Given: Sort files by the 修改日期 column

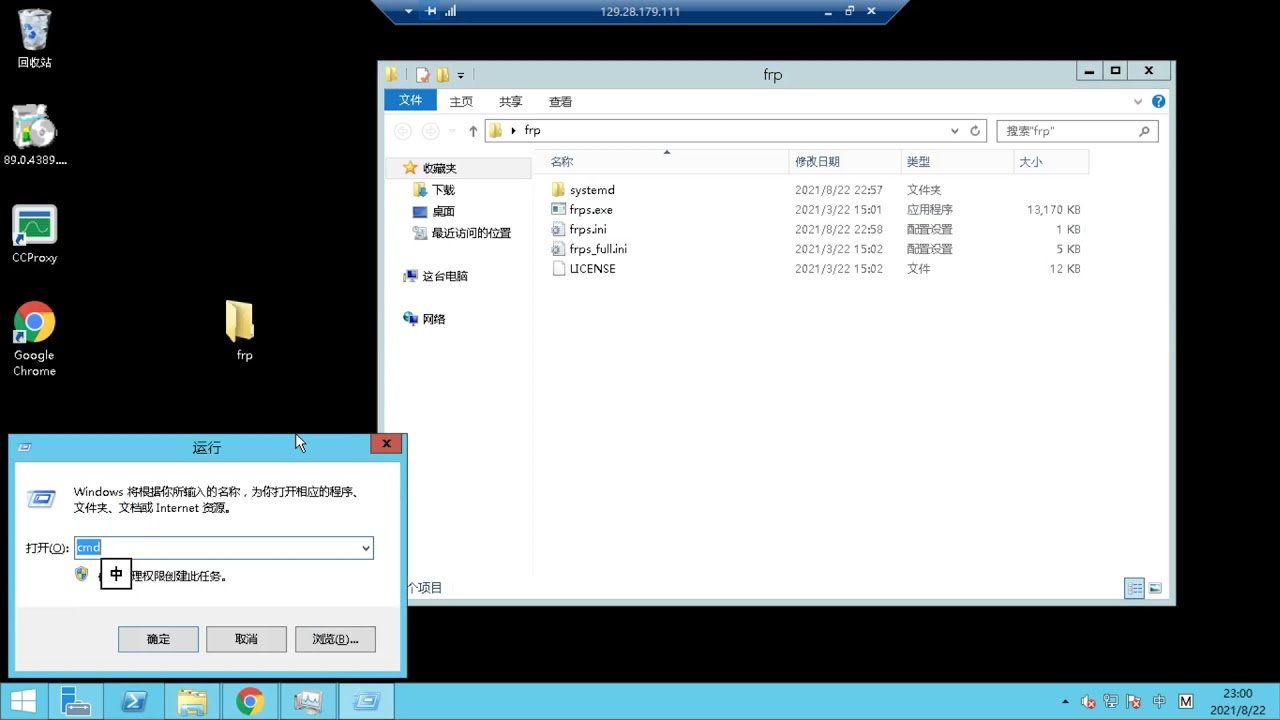Looking at the screenshot, I should (845, 162).
